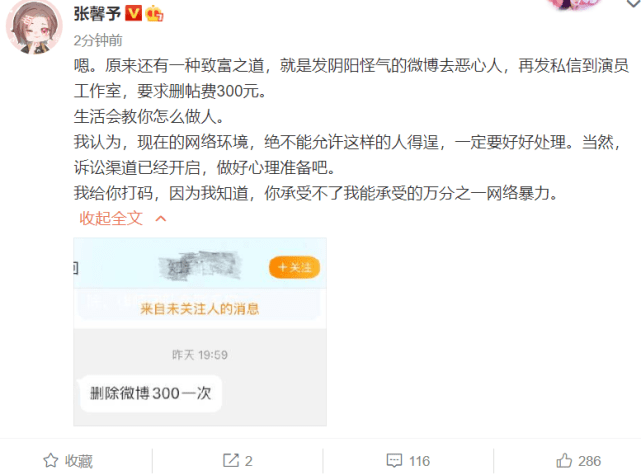Click the like count 286
Viewport: 641px width, 475px height.
point(589,461)
